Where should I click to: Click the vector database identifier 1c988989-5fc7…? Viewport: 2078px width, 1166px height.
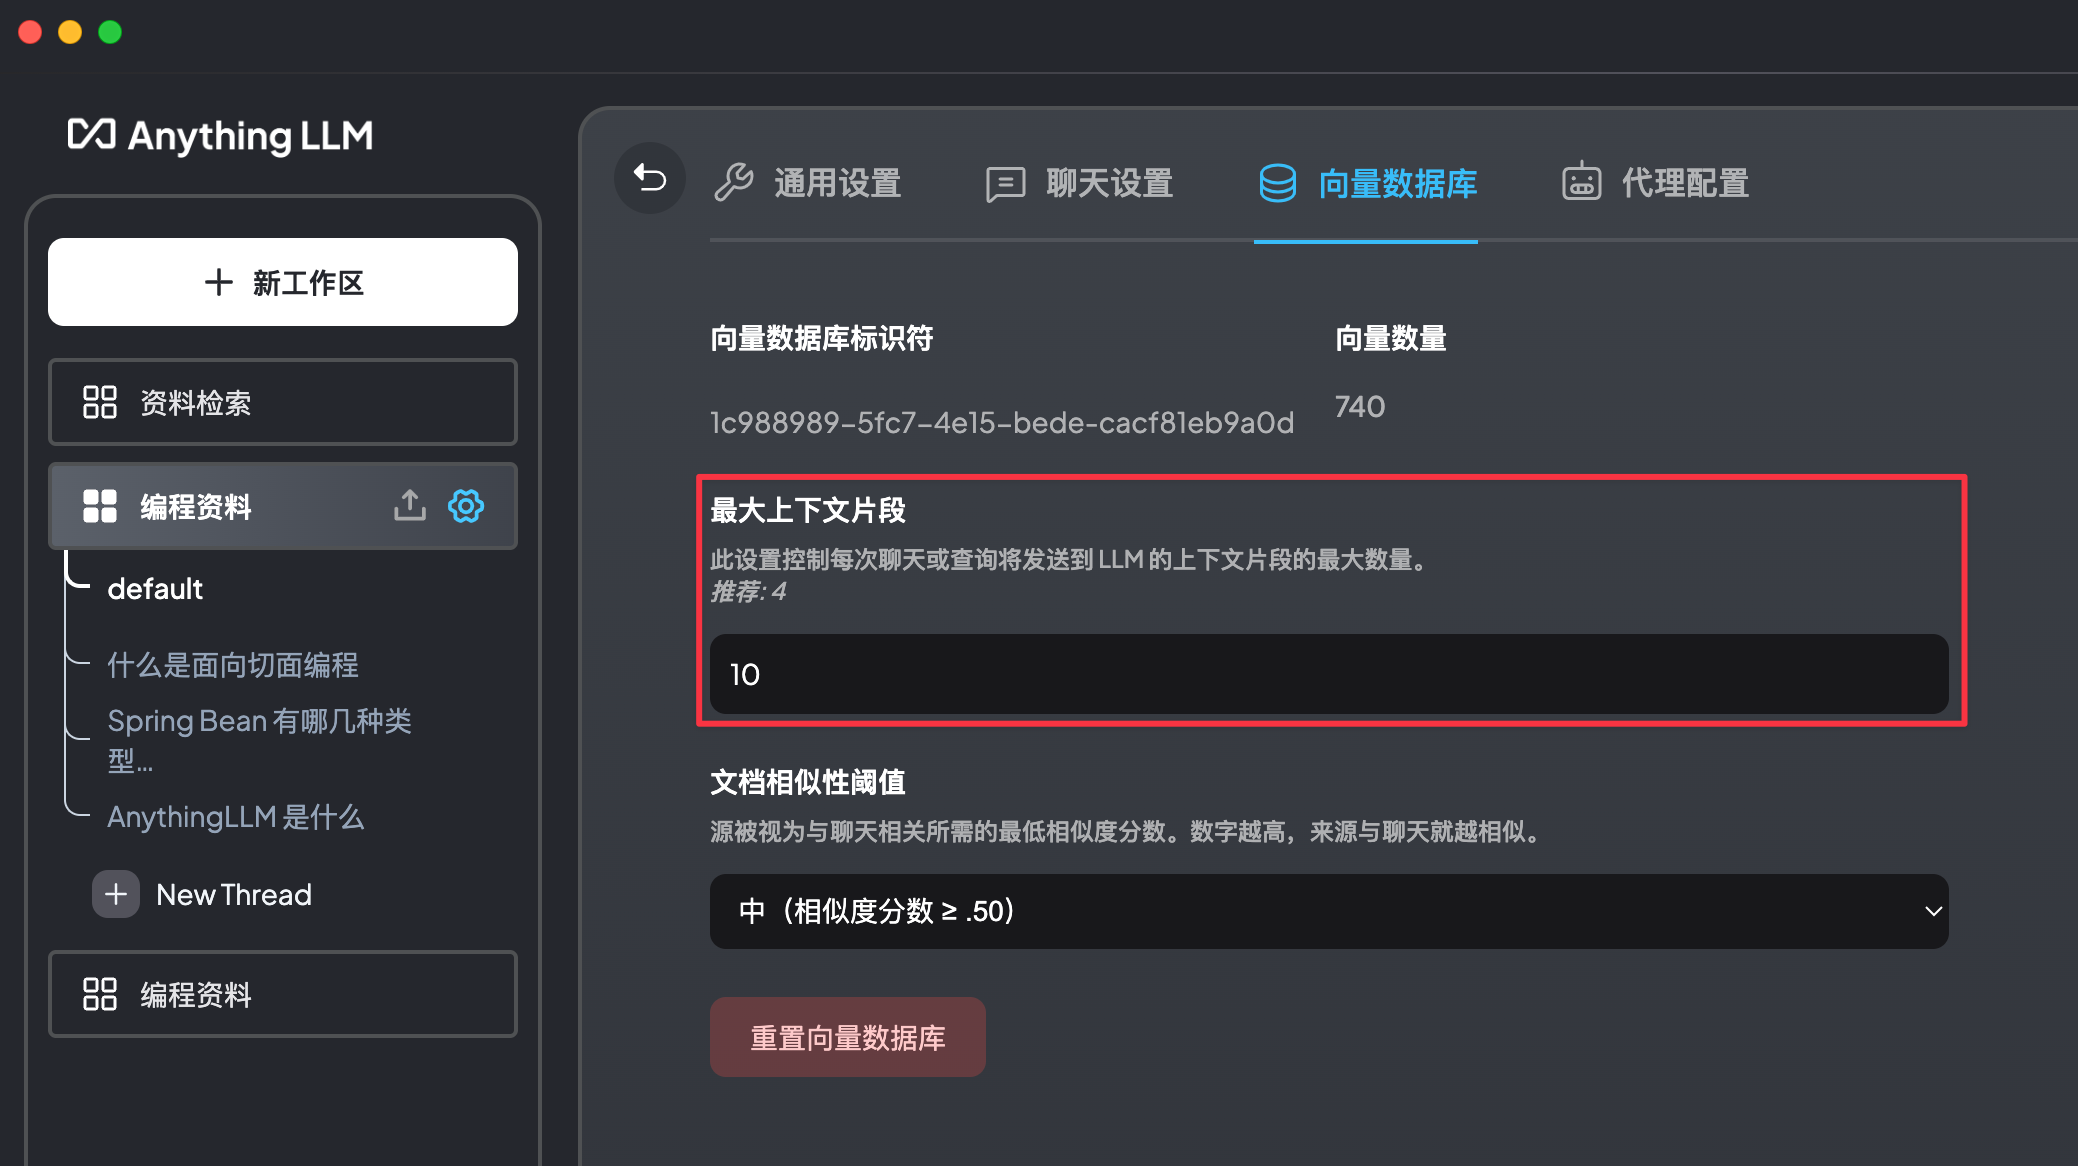click(1002, 423)
